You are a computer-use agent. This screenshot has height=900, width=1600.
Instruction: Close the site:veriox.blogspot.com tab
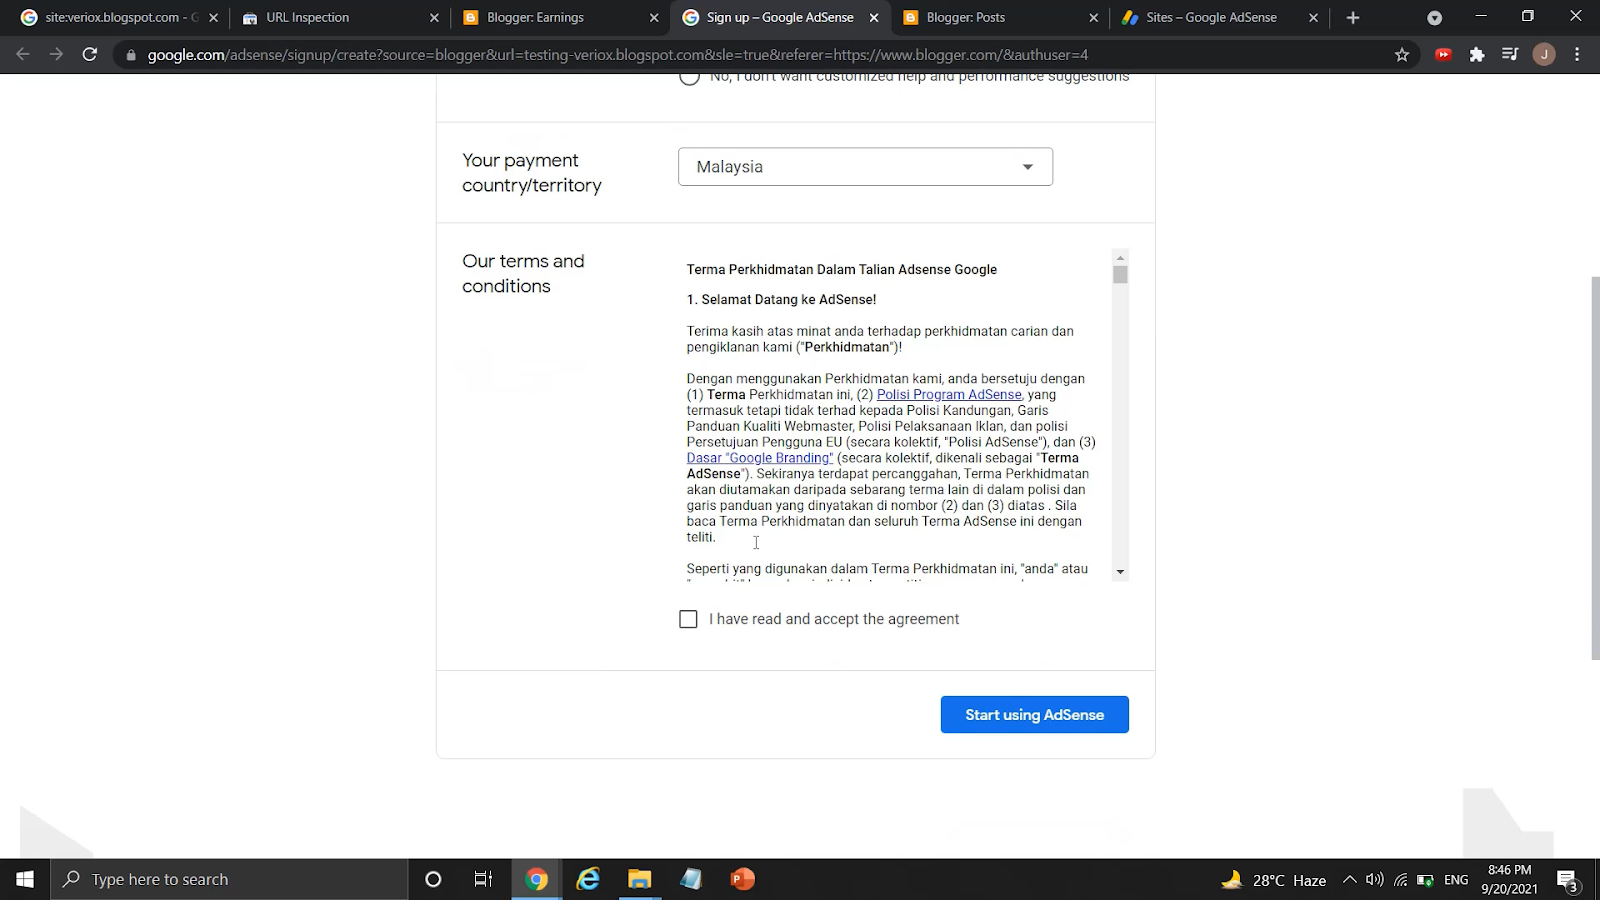click(x=213, y=18)
